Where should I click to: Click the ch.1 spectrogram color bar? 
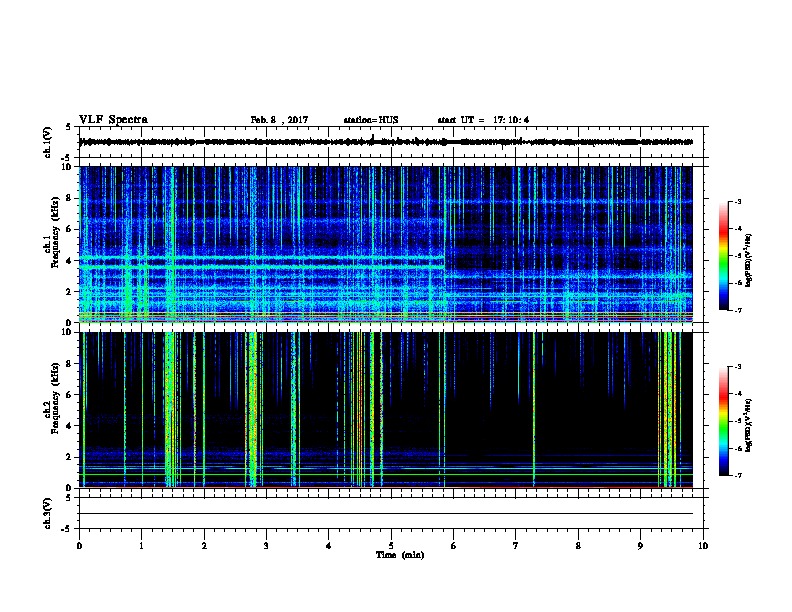click(x=723, y=256)
